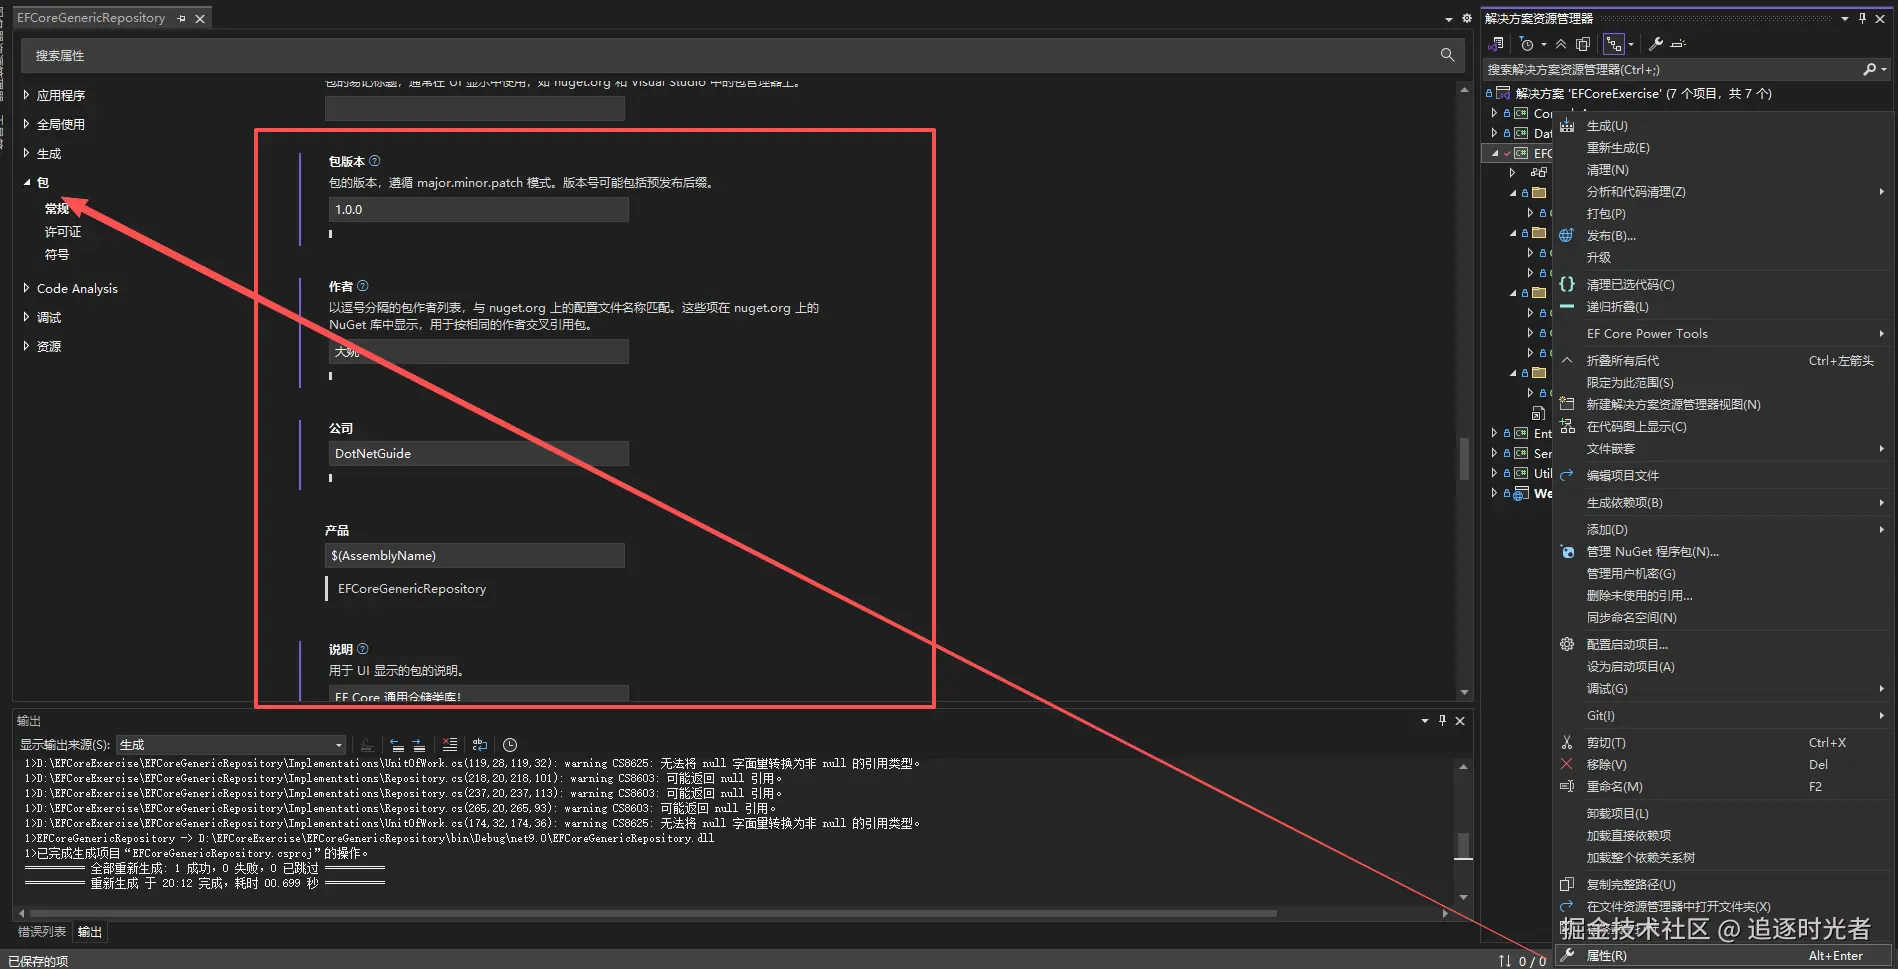1898x969 pixels.
Task: Open the 显示输出来源 dropdown
Action: pos(231,745)
